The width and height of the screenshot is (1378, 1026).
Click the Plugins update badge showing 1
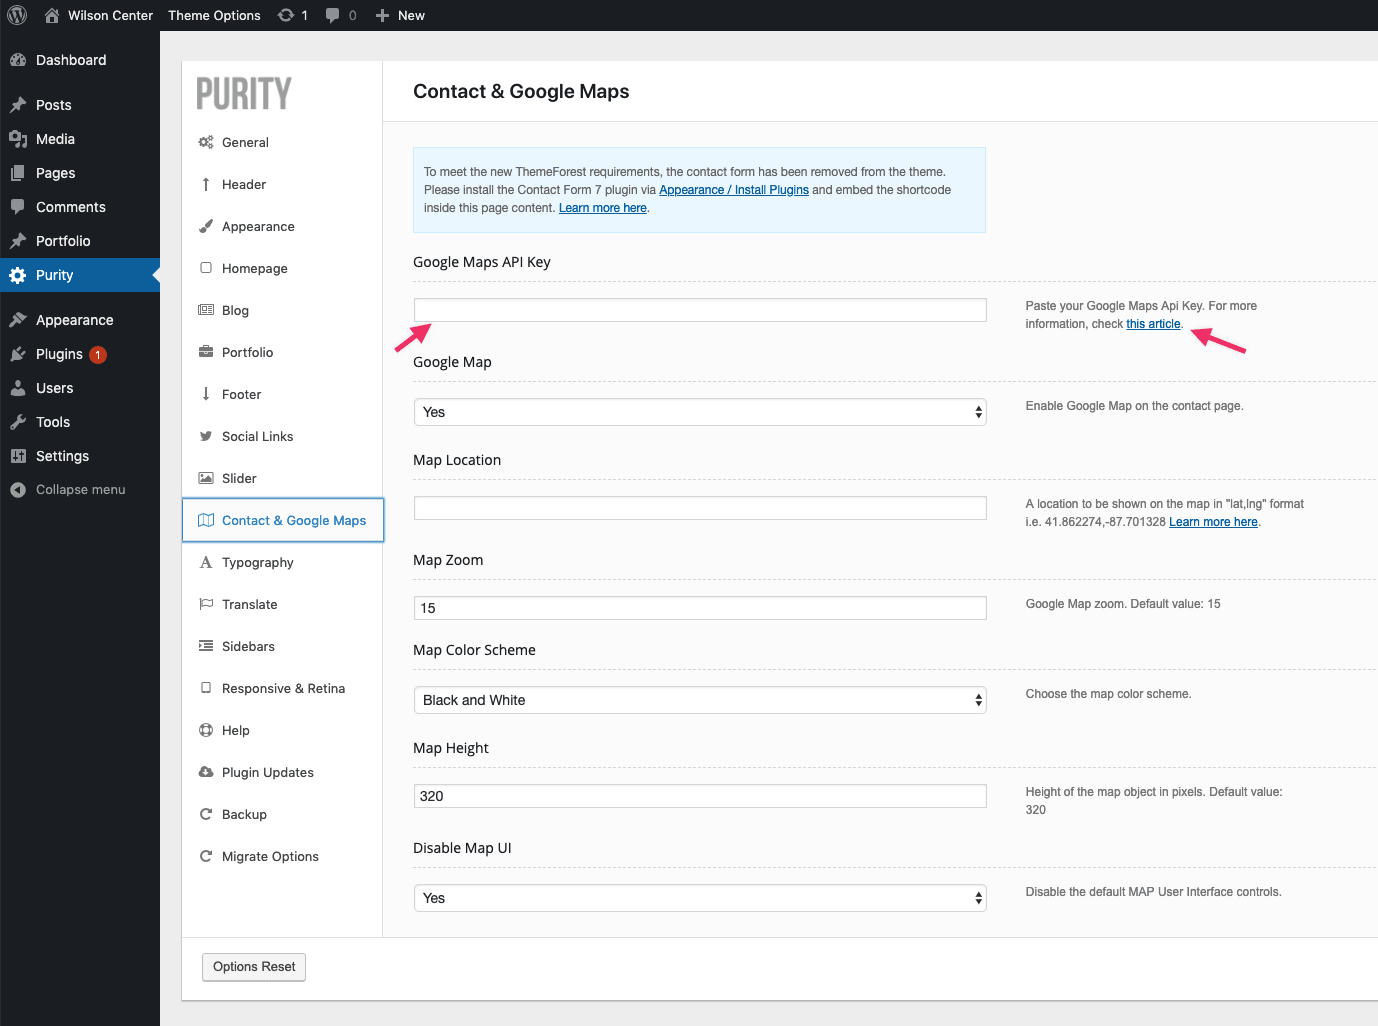[98, 355]
